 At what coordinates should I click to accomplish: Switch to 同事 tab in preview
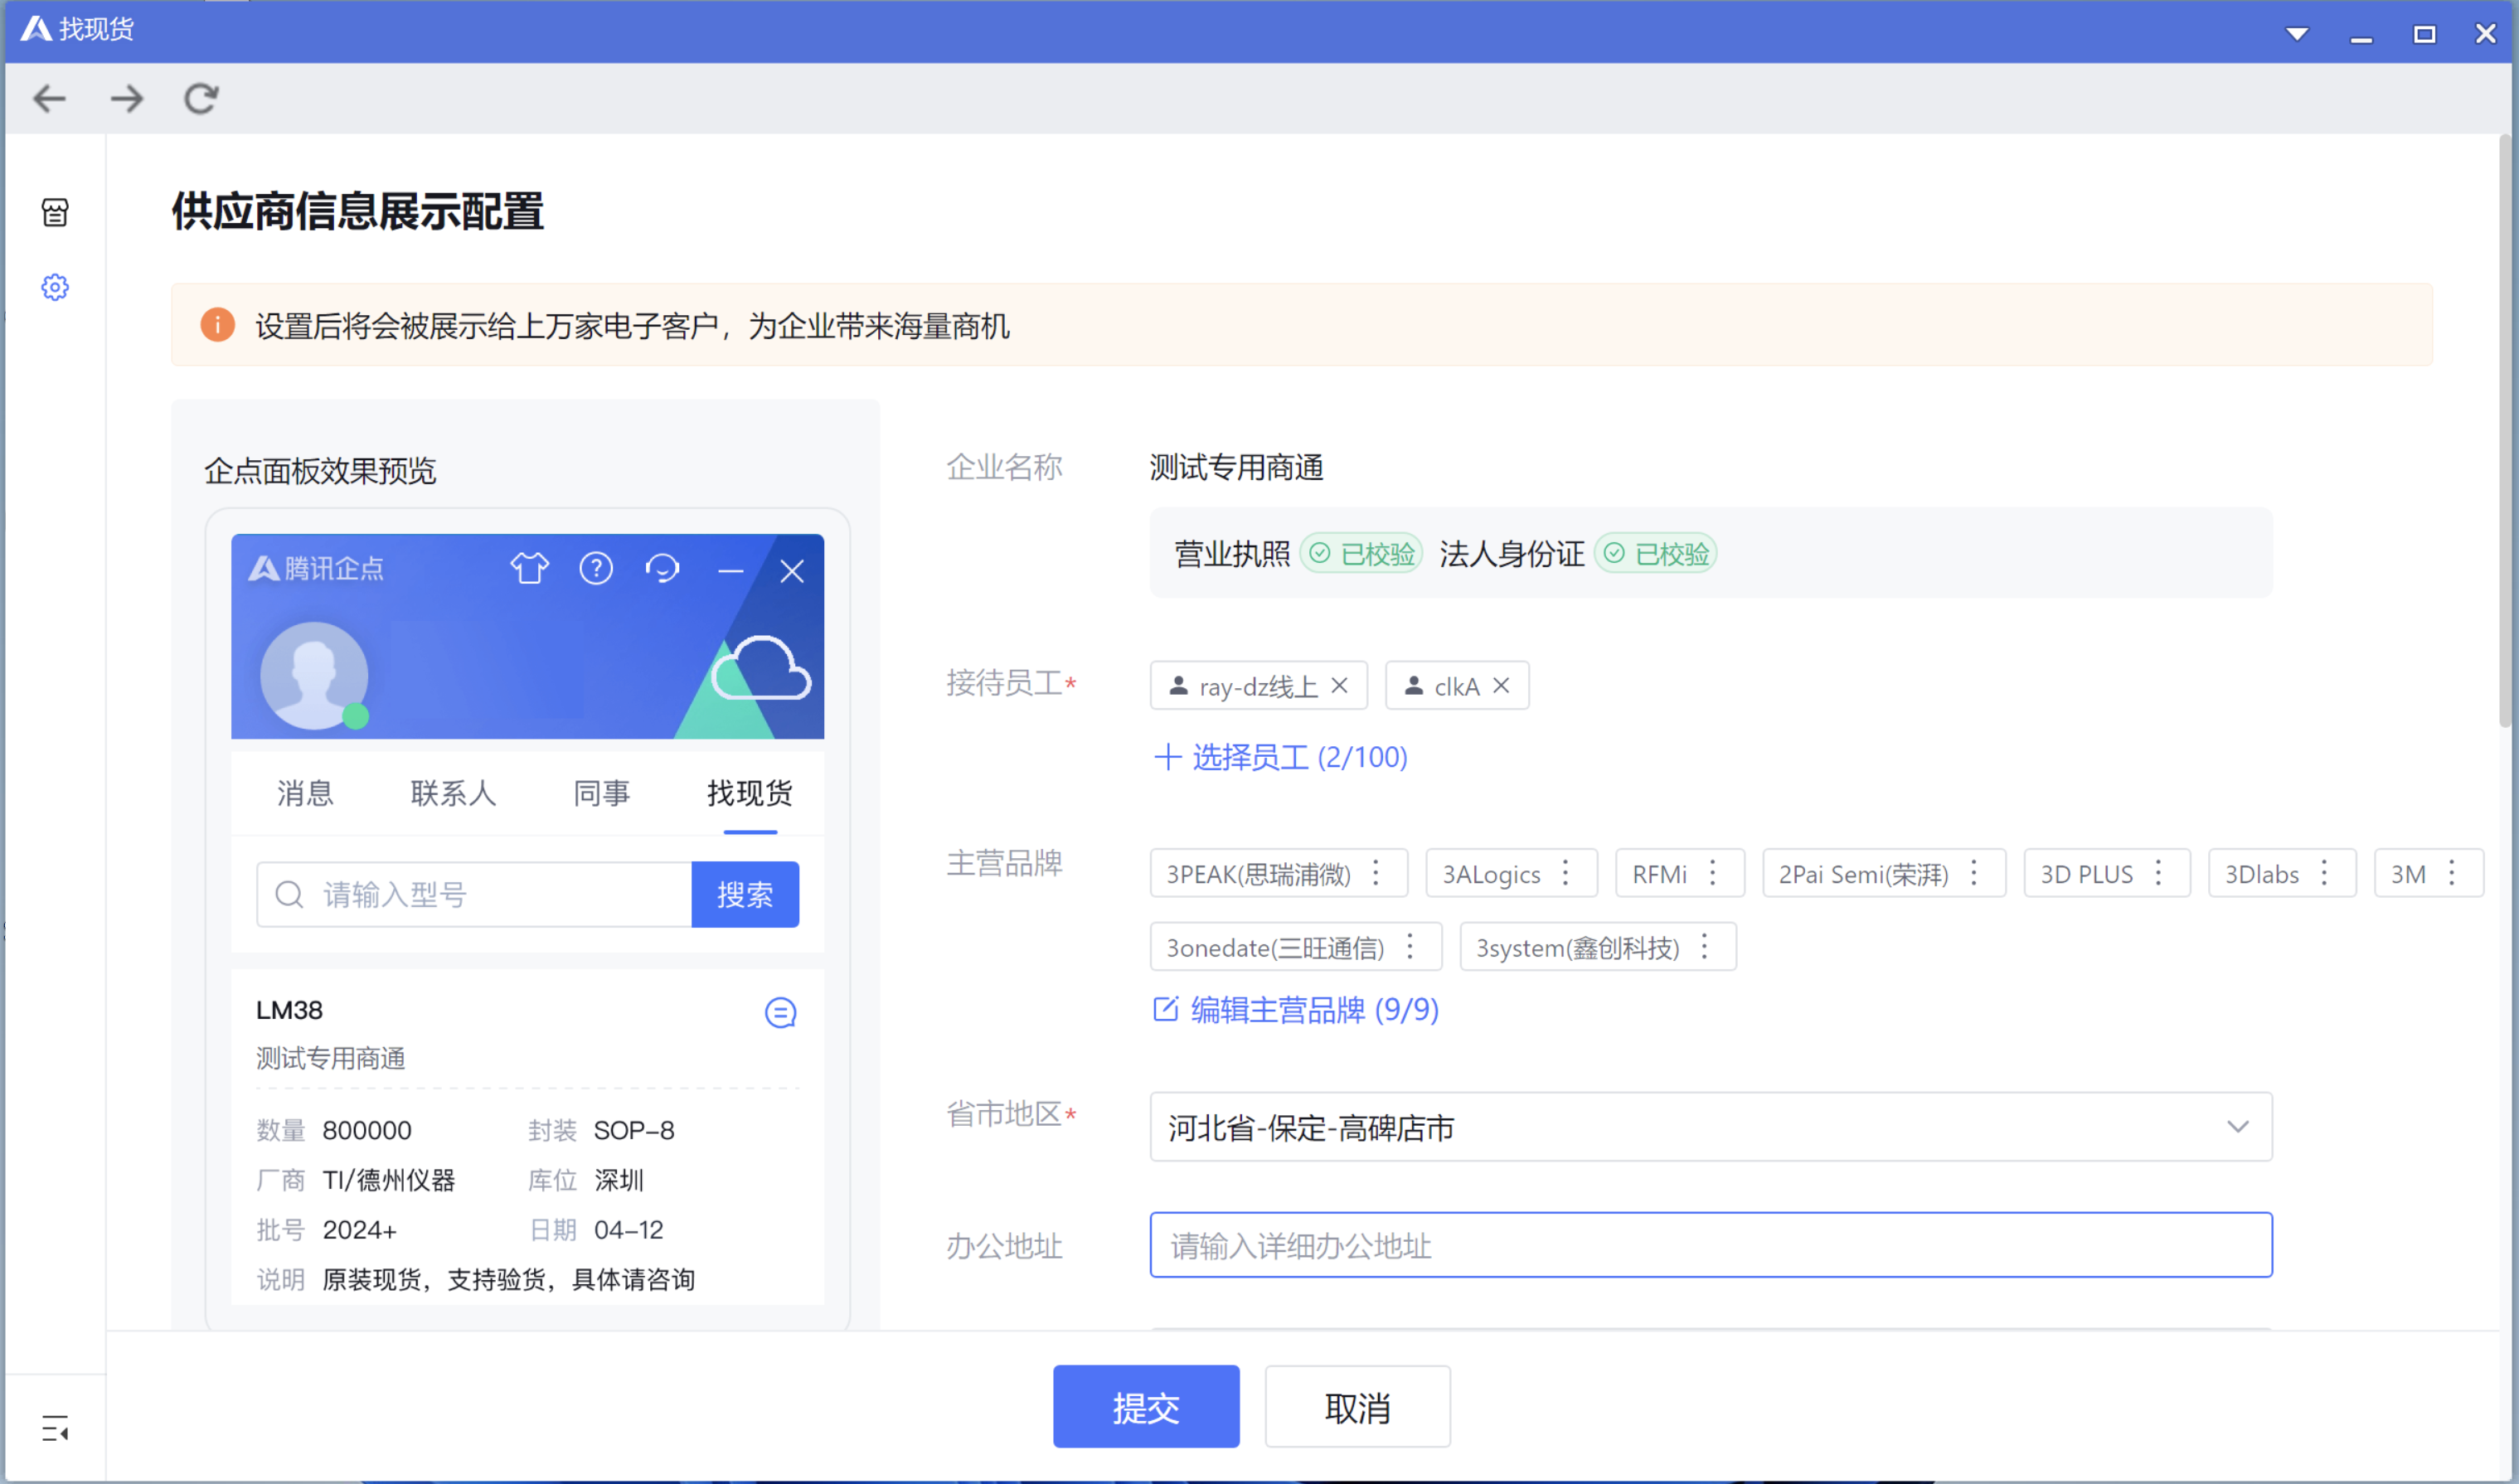601,793
